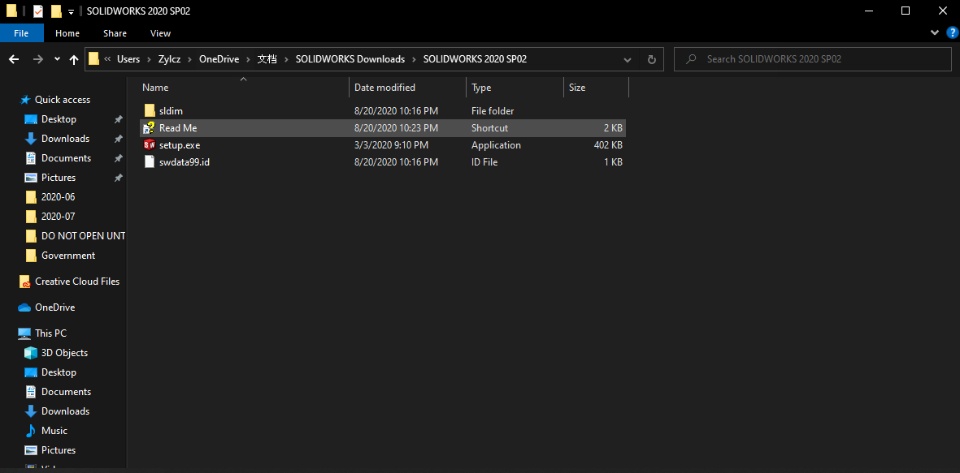Click the Users breadcrumb in address bar

tap(129, 59)
